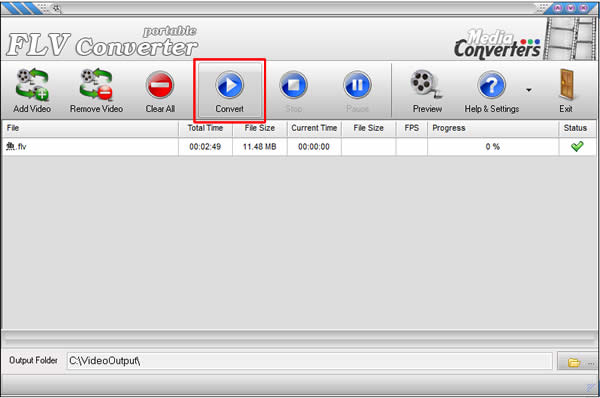This screenshot has width=600, height=398.
Task: Click the Status column header
Action: pyautogui.click(x=577, y=128)
